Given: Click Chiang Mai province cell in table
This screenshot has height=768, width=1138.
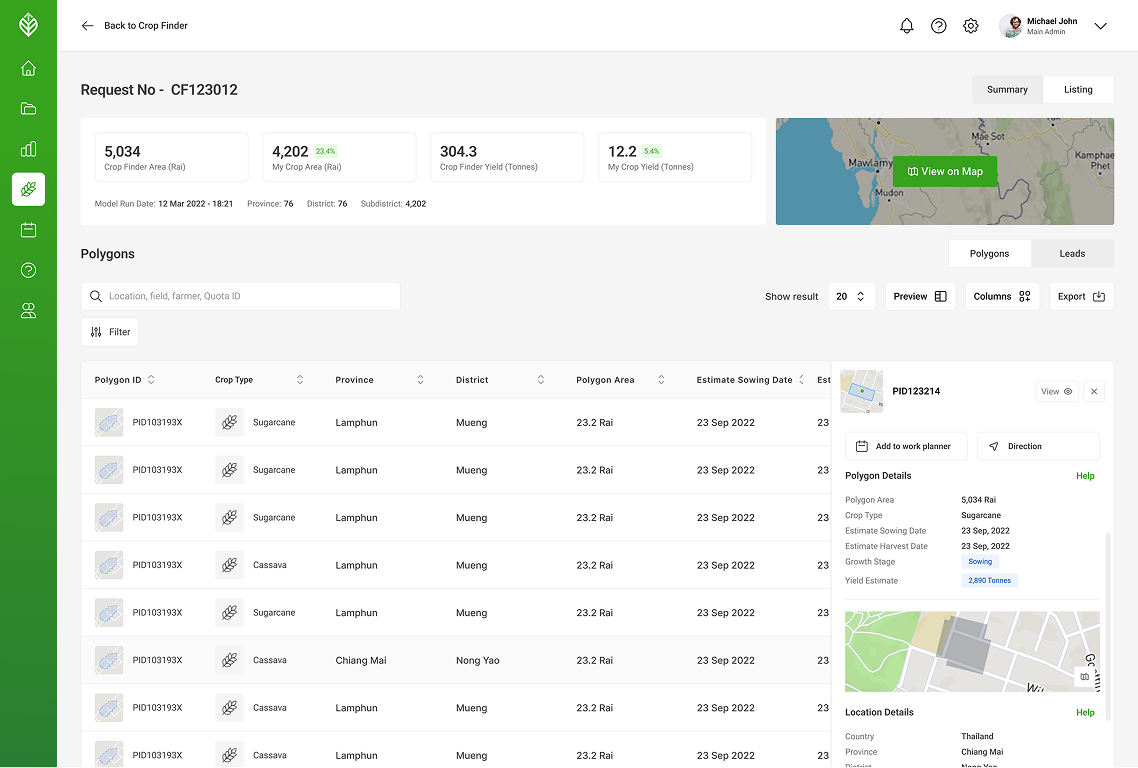Looking at the screenshot, I should click(361, 661).
